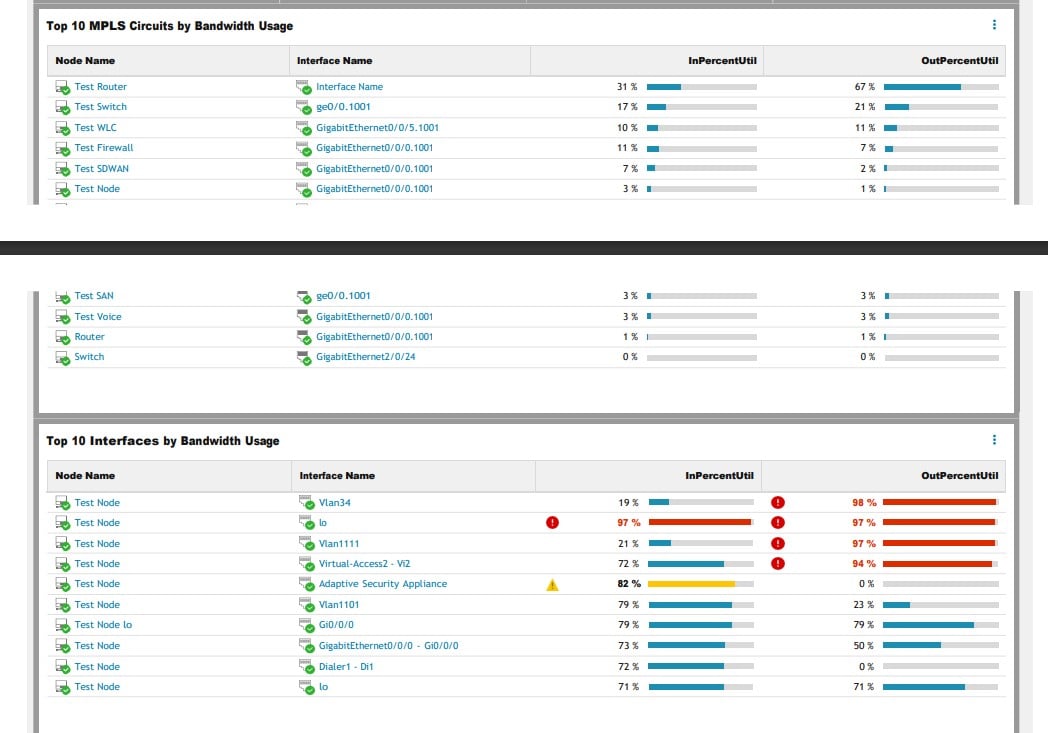The height and width of the screenshot is (733, 1048).
Task: Click 67 % OutPercentUtil bar for Test Router
Action: 941,87
